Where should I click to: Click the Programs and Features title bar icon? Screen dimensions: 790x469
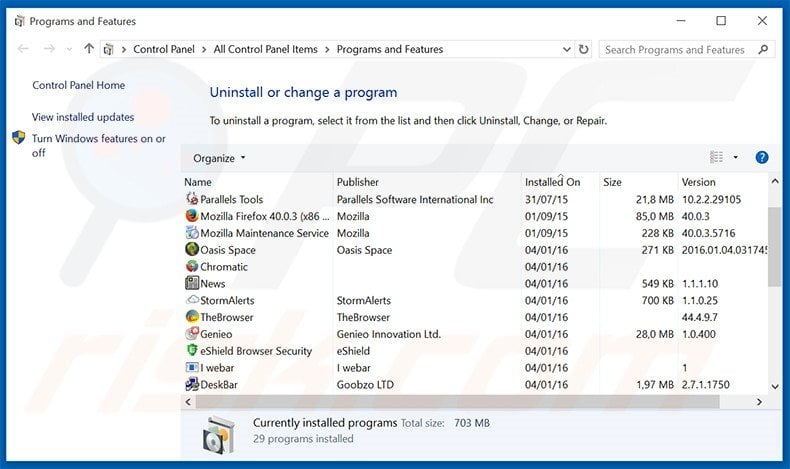coord(20,21)
